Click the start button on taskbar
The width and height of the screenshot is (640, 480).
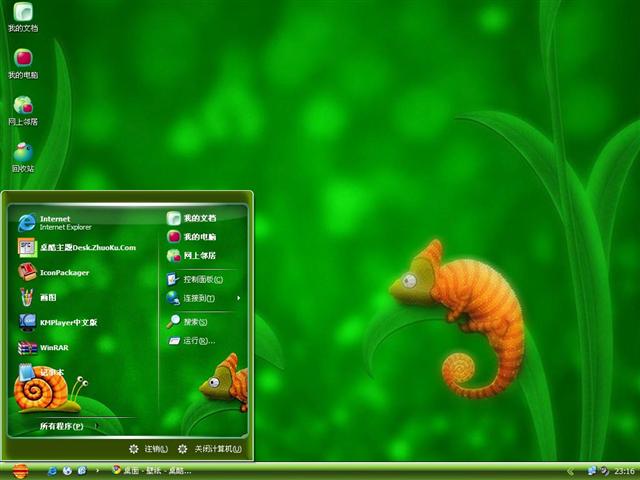[20, 471]
